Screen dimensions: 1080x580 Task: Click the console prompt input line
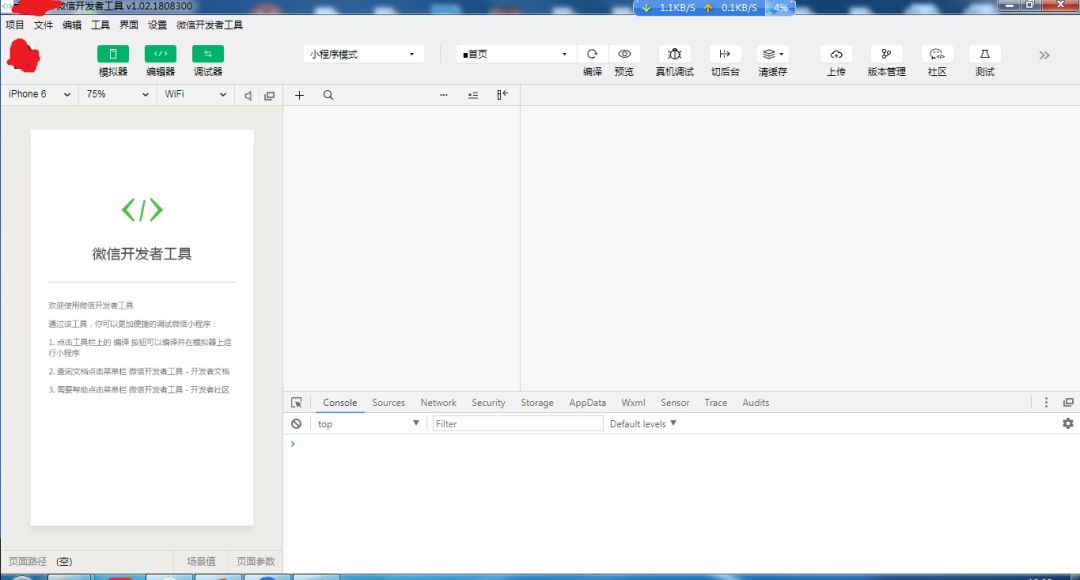click(x=682, y=444)
